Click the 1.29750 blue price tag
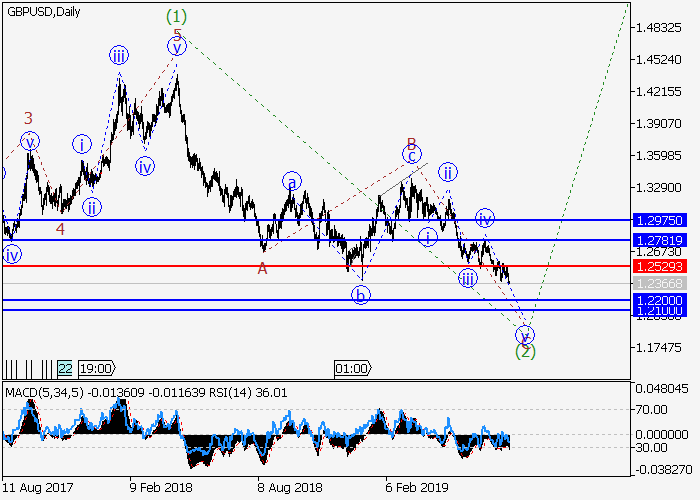 click(x=656, y=220)
